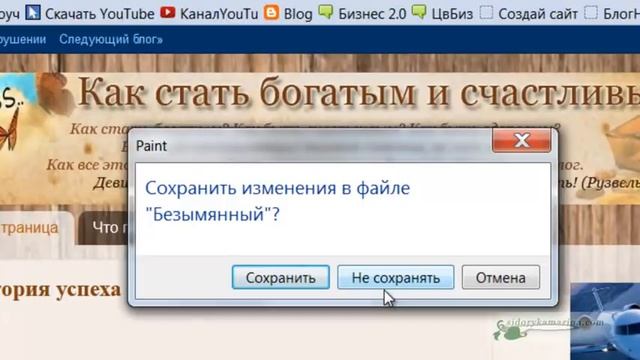
Task: Close the Paint dialog with the red X
Action: (522, 140)
